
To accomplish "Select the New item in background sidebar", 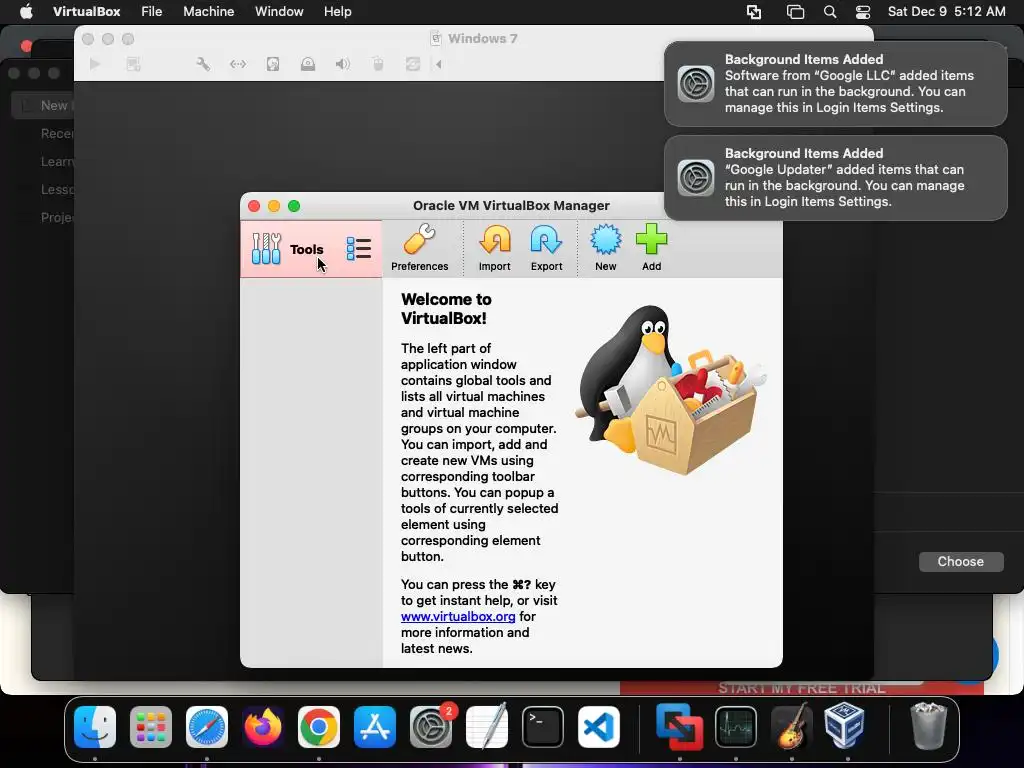I will (x=44, y=105).
